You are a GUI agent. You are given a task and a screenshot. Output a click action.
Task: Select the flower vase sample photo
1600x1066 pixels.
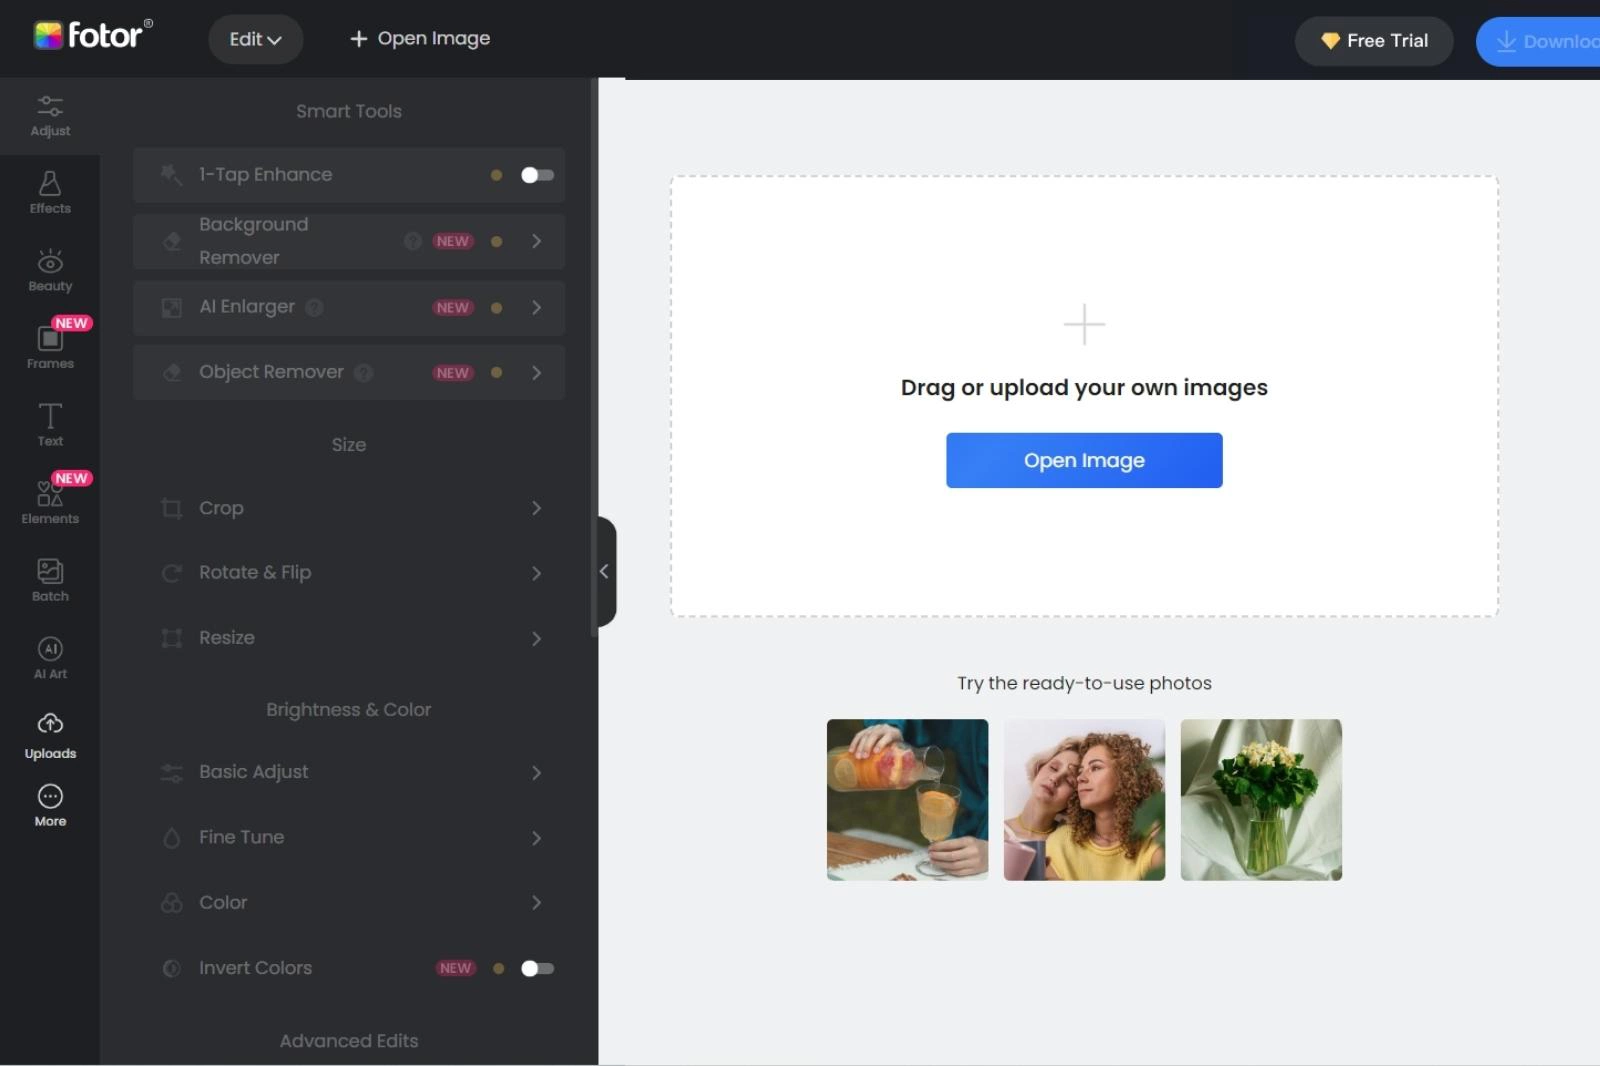(x=1260, y=799)
